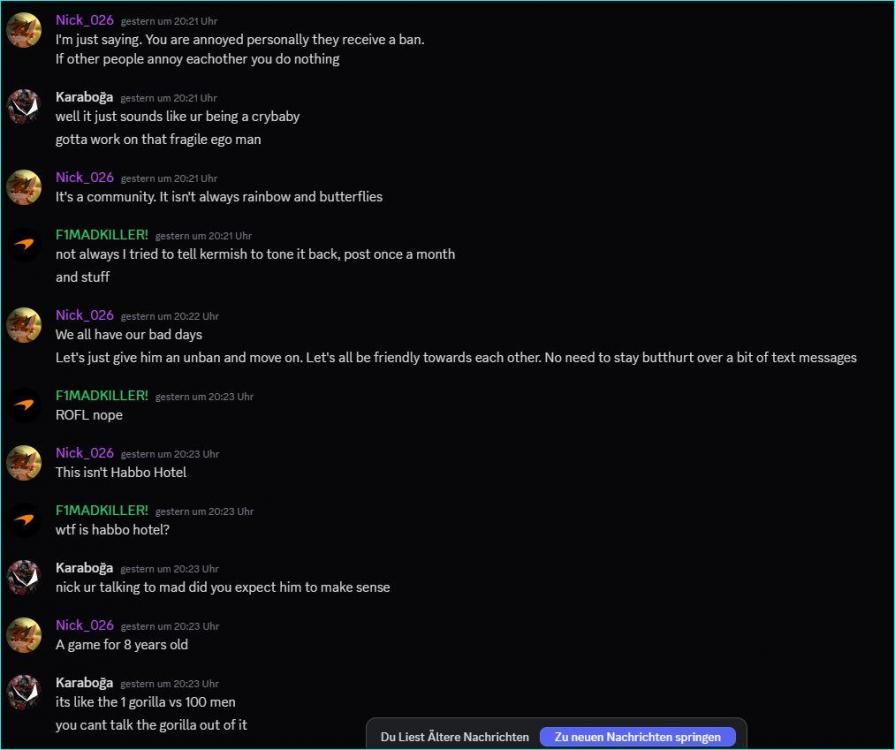Click Nick_026 avatar beside 8 years old message
Screen dimensions: 895x750
click(x=24, y=635)
